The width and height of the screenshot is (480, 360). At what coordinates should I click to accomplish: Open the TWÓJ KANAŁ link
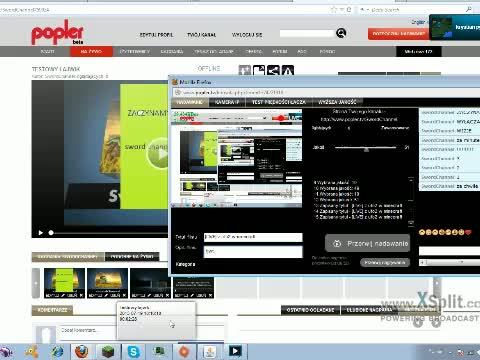point(201,35)
